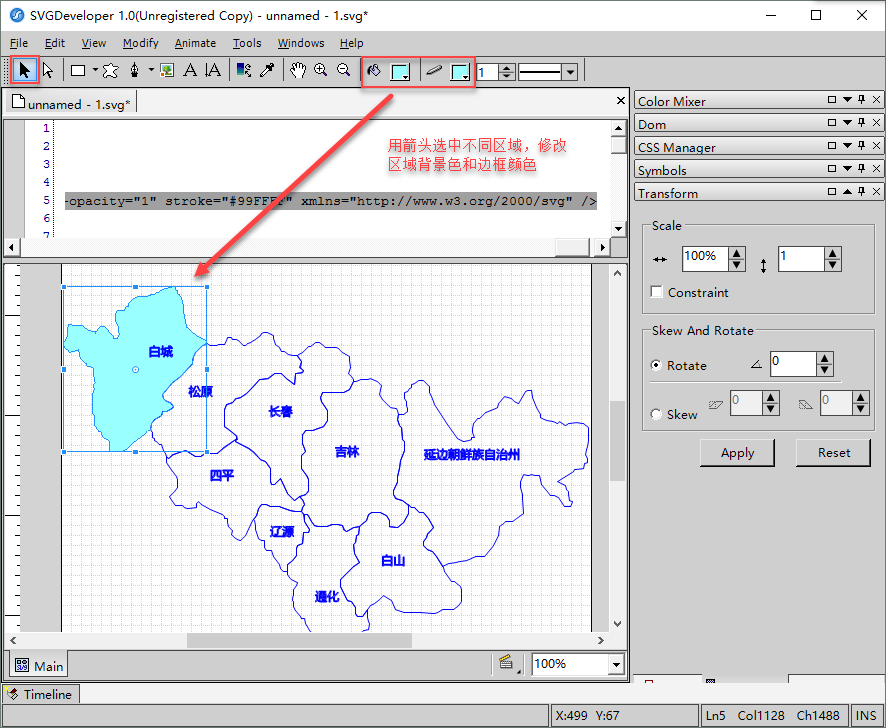This screenshot has width=886, height=728.
Task: Click the movie clapper icon near zoom
Action: [x=507, y=662]
